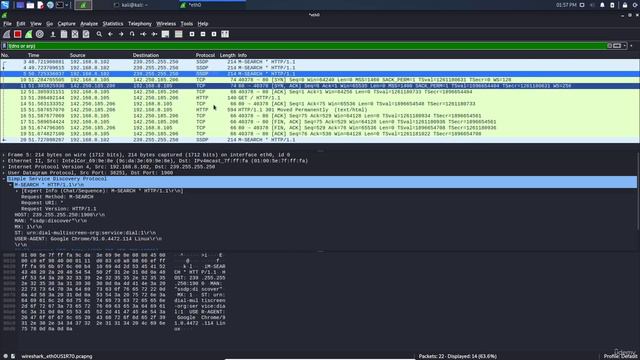Open the Capture menu
Screen dimensions: 640x360
pos(67,24)
